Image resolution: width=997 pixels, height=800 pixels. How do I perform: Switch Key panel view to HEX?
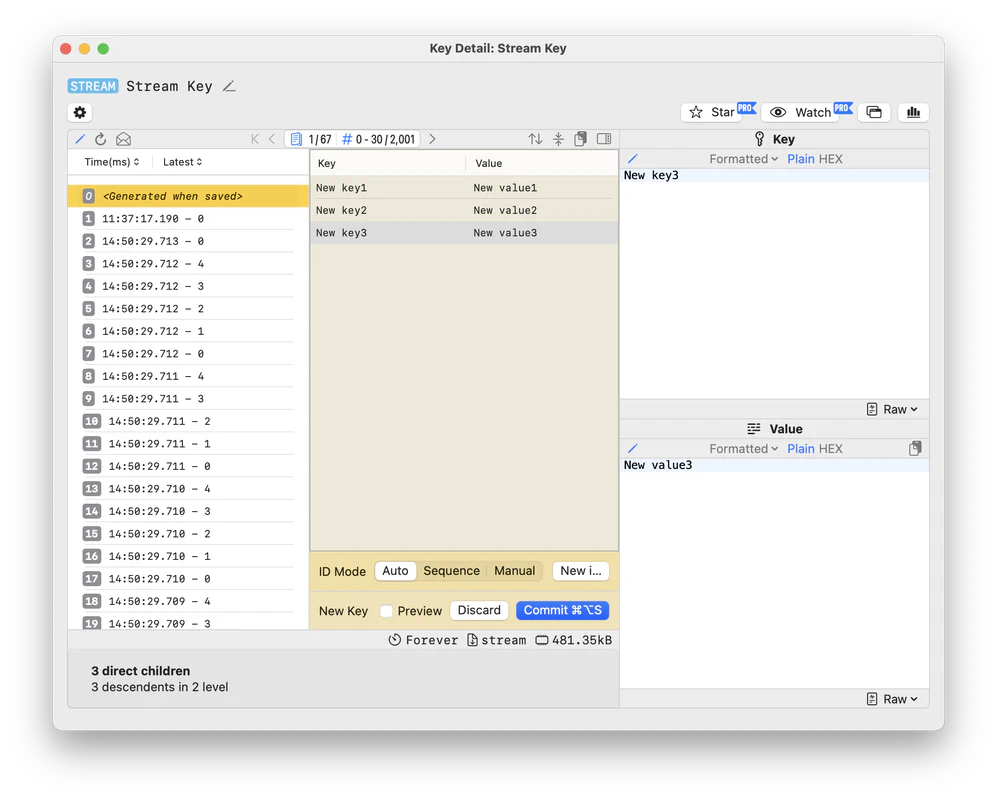point(830,159)
